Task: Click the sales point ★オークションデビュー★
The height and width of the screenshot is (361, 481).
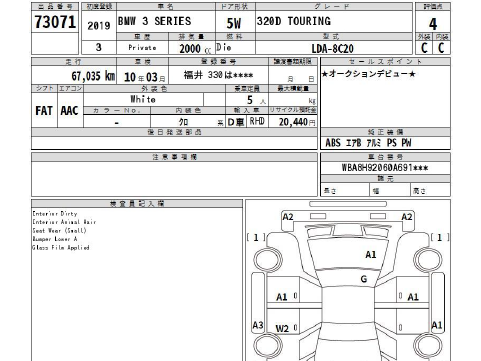Action: (368, 74)
